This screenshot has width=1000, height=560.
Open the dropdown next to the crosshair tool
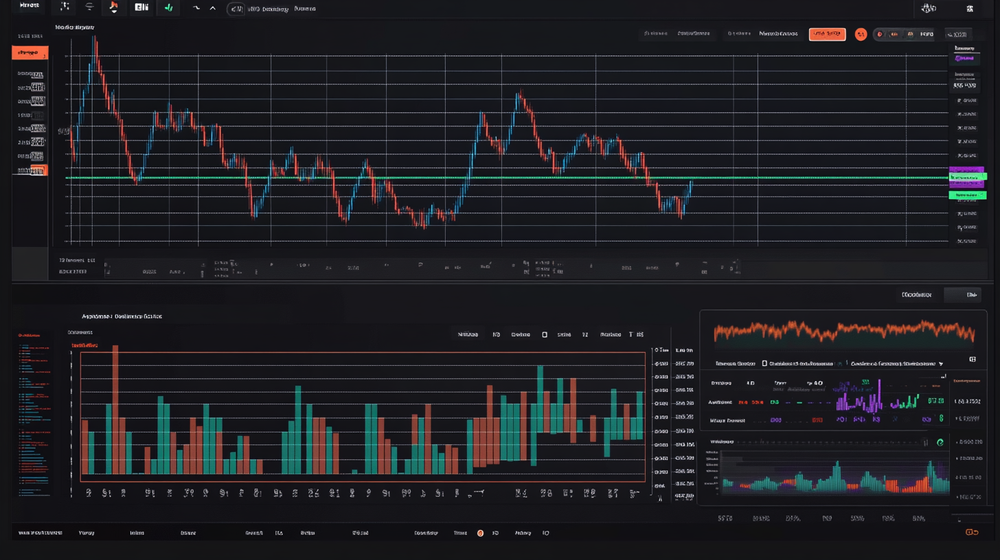[90, 8]
